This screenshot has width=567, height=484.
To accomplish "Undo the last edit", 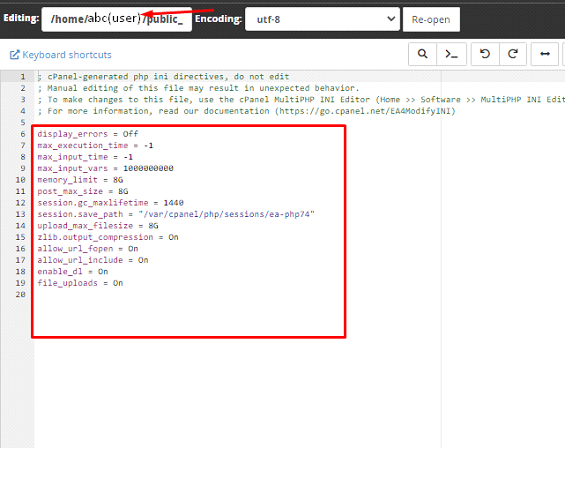I will pyautogui.click(x=485, y=54).
